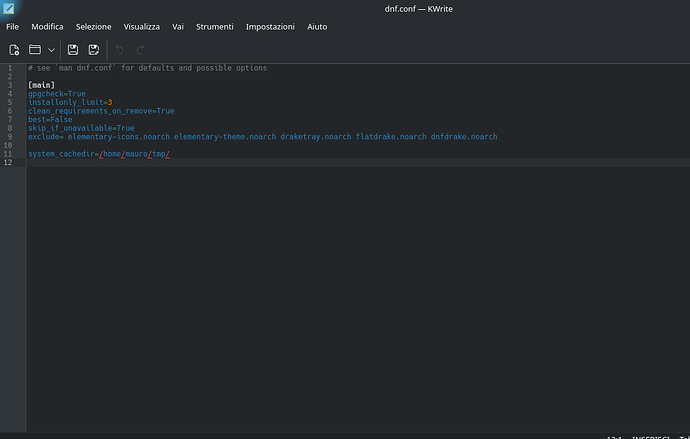This screenshot has width=690, height=439.
Task: Click the Save As icon
Action: (x=94, y=49)
